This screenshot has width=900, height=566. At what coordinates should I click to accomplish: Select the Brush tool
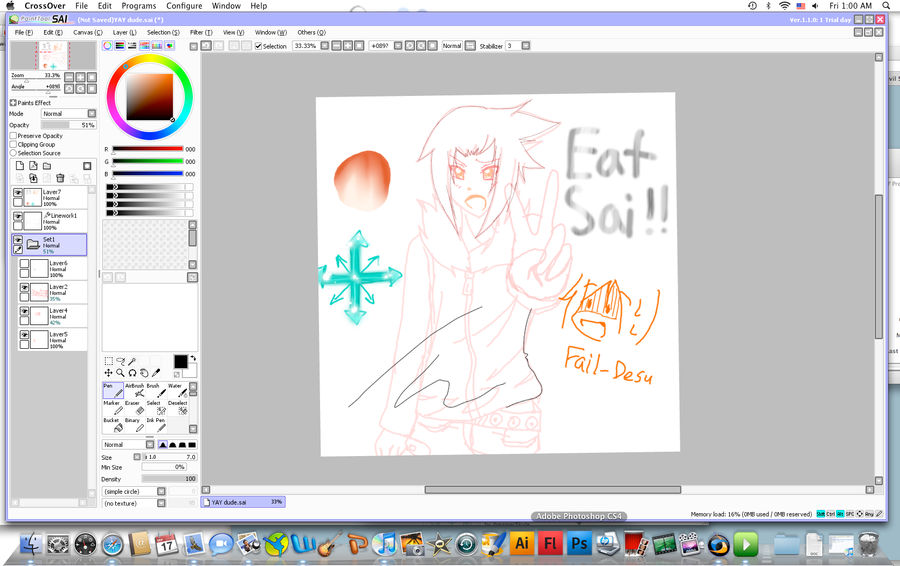coord(156,390)
